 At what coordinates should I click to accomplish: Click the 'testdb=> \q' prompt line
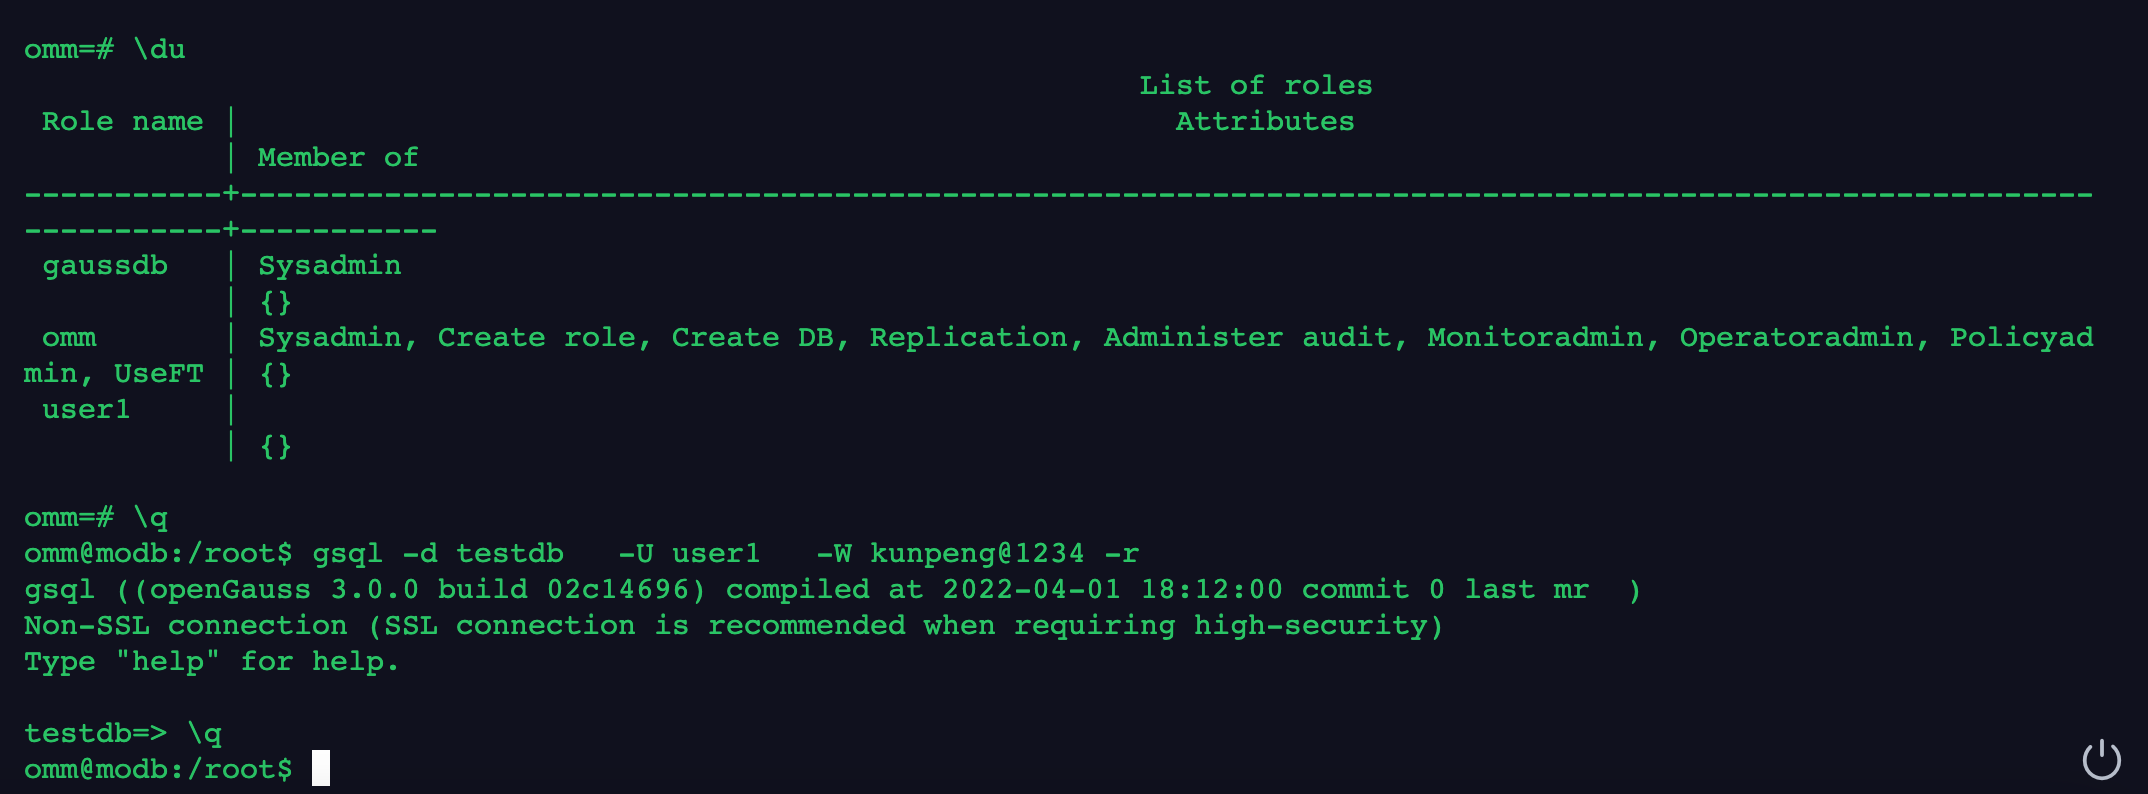(x=123, y=734)
